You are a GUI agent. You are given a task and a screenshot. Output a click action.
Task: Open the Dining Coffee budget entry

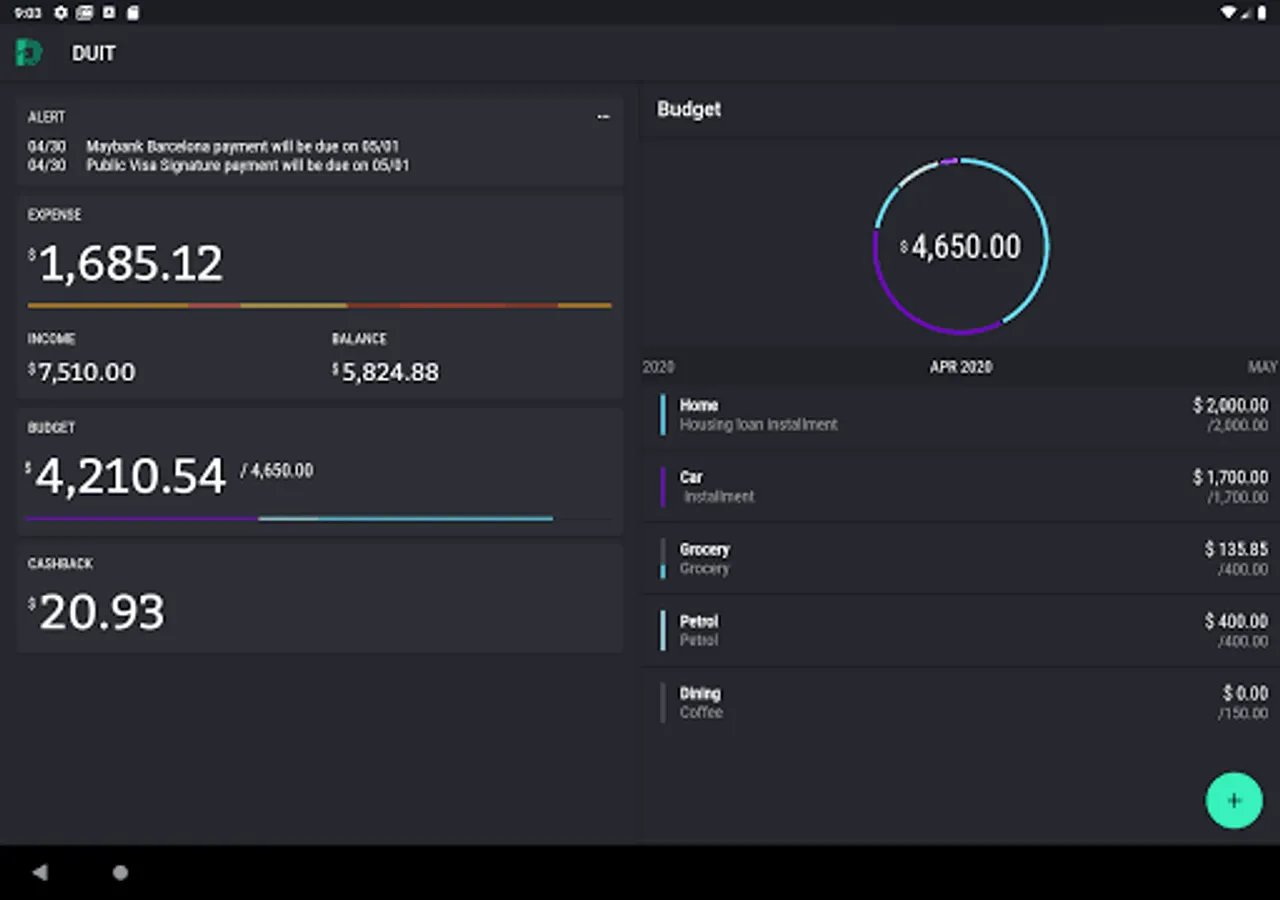[x=960, y=703]
